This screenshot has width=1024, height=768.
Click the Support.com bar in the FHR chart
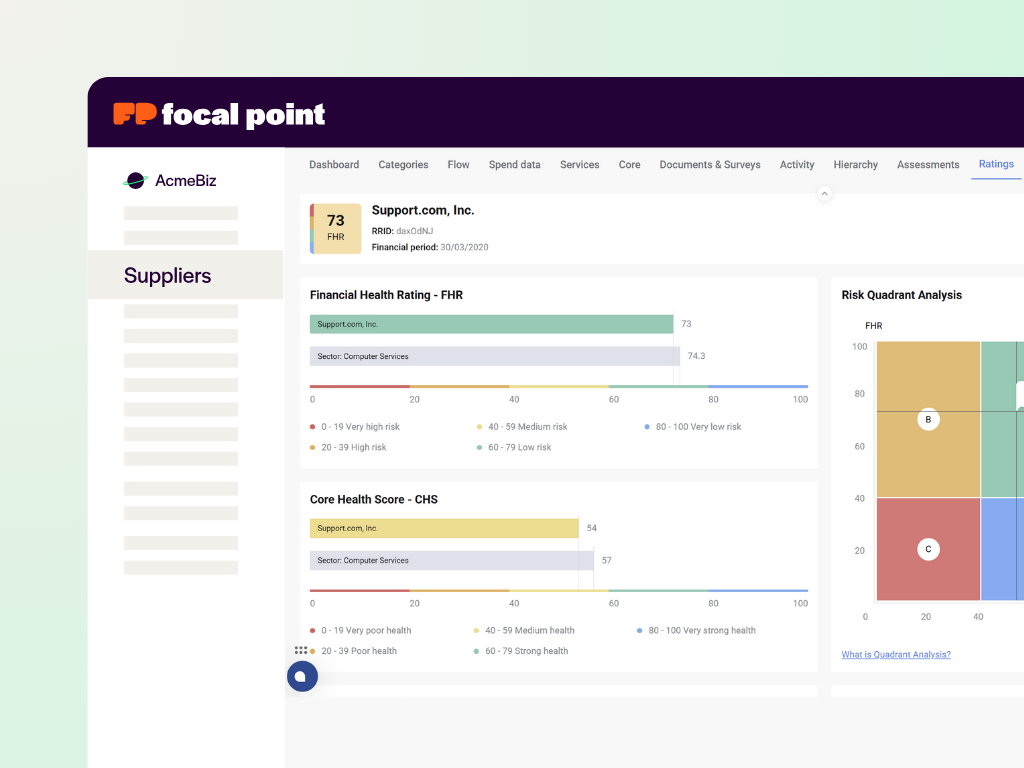(490, 323)
